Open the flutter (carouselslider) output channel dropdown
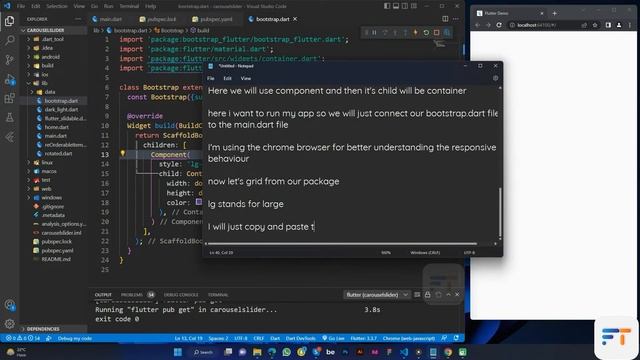The image size is (640, 360). [x=377, y=294]
